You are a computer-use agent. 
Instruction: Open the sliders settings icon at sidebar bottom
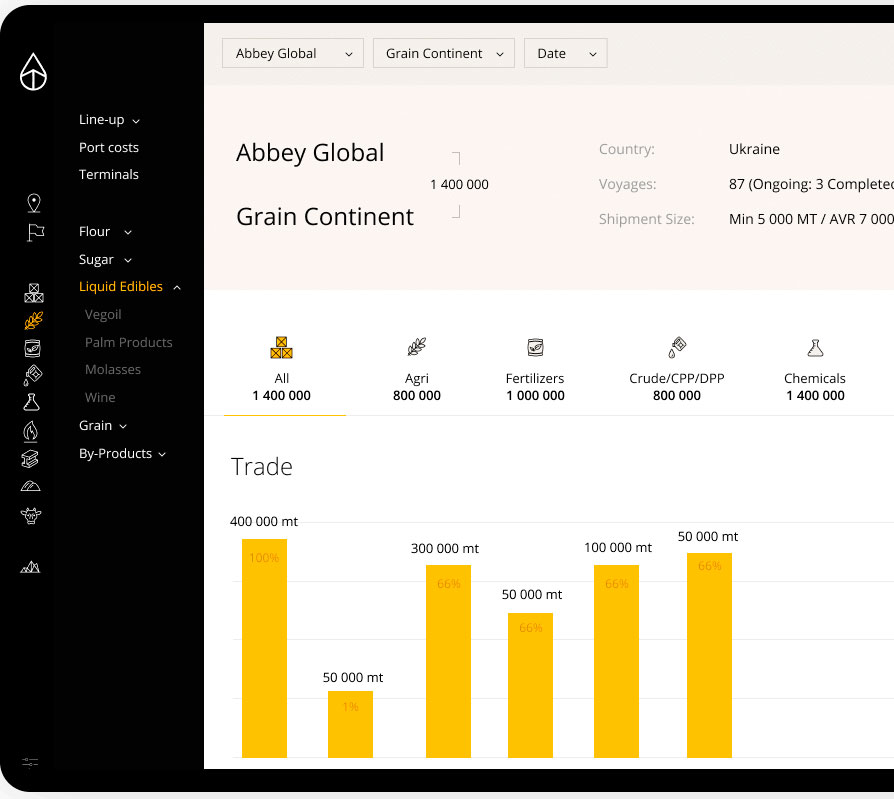[x=30, y=763]
